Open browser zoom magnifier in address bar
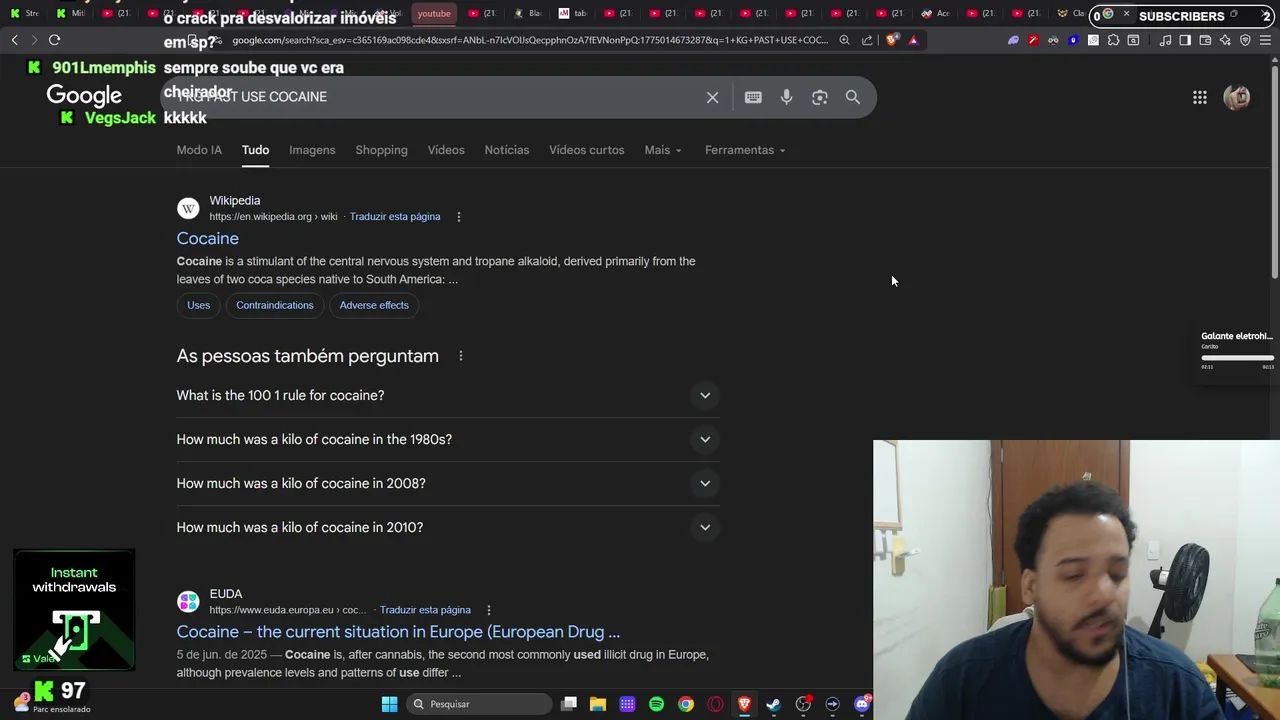The width and height of the screenshot is (1280, 720). (845, 40)
